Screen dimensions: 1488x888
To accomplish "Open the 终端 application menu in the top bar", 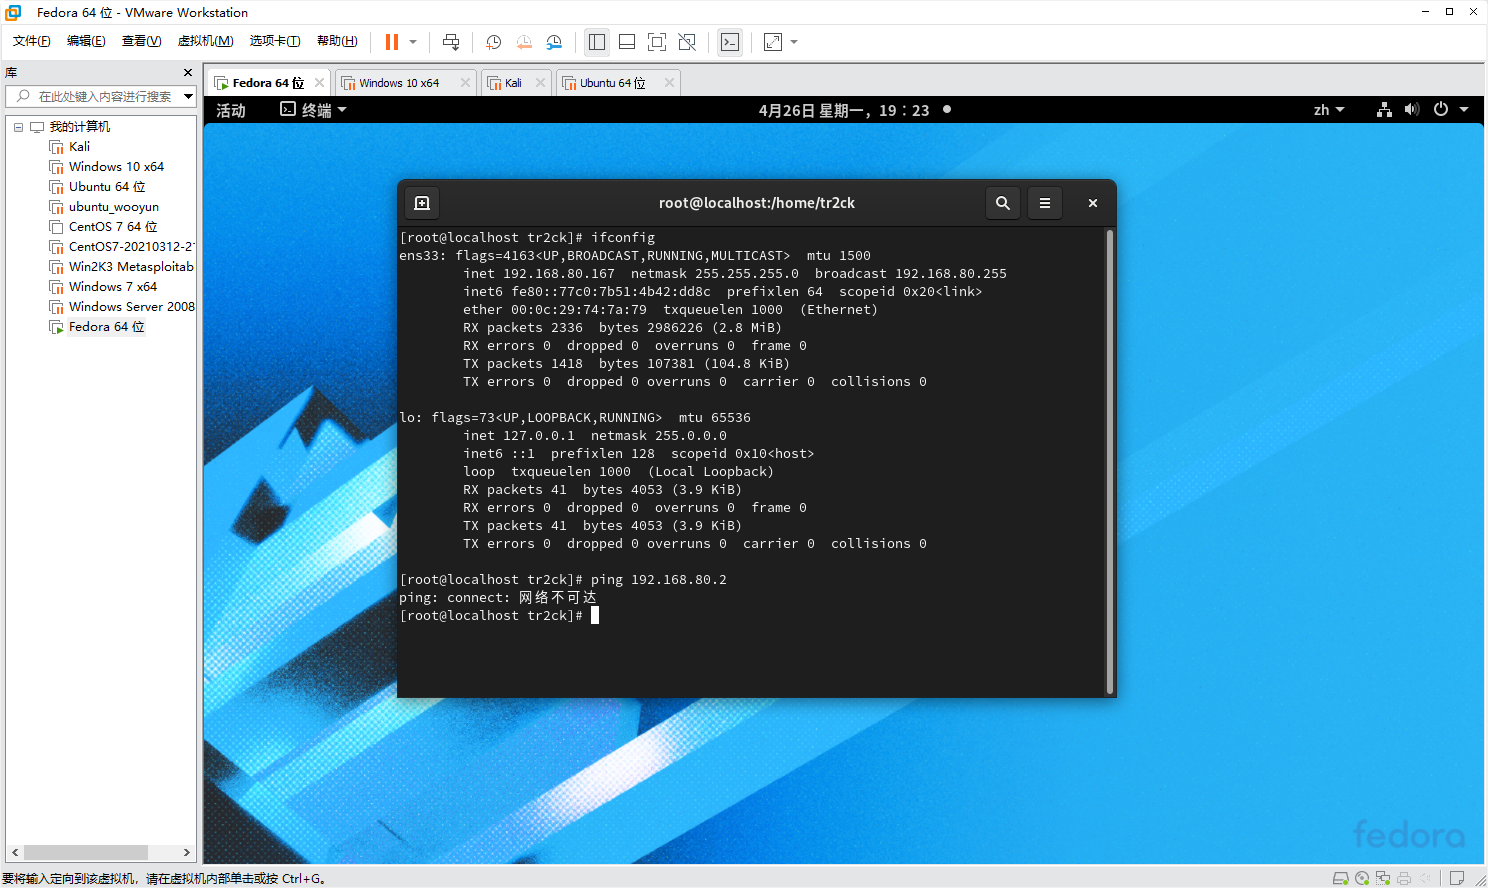I will pyautogui.click(x=313, y=110).
